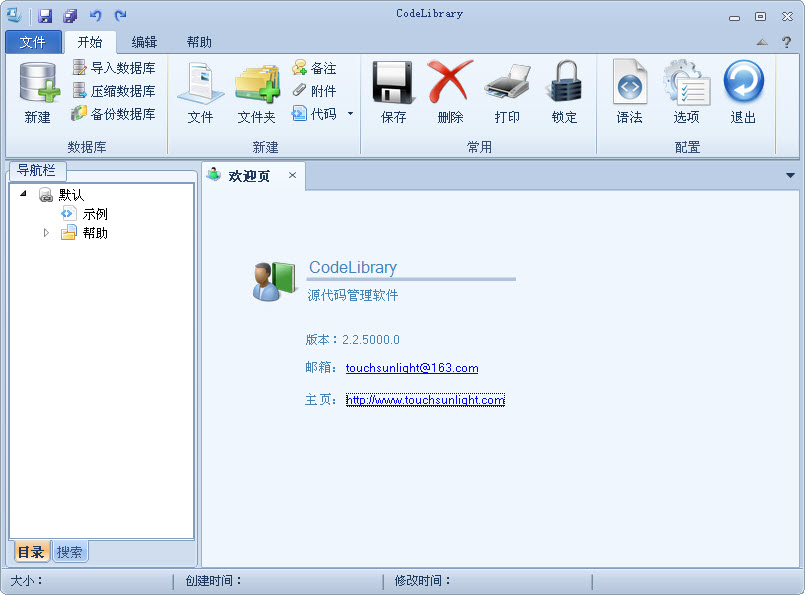Click the CodeLibrary heading on welcome page
The image size is (805, 595).
click(353, 267)
